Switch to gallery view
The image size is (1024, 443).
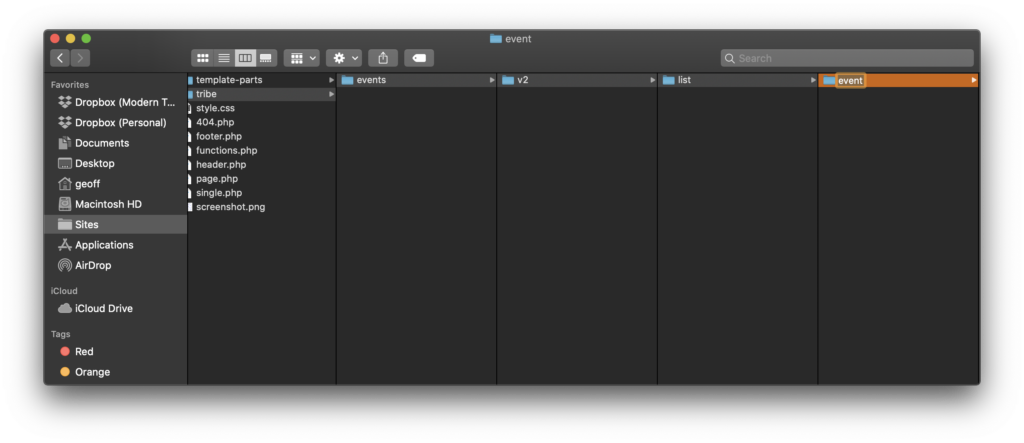pos(266,58)
